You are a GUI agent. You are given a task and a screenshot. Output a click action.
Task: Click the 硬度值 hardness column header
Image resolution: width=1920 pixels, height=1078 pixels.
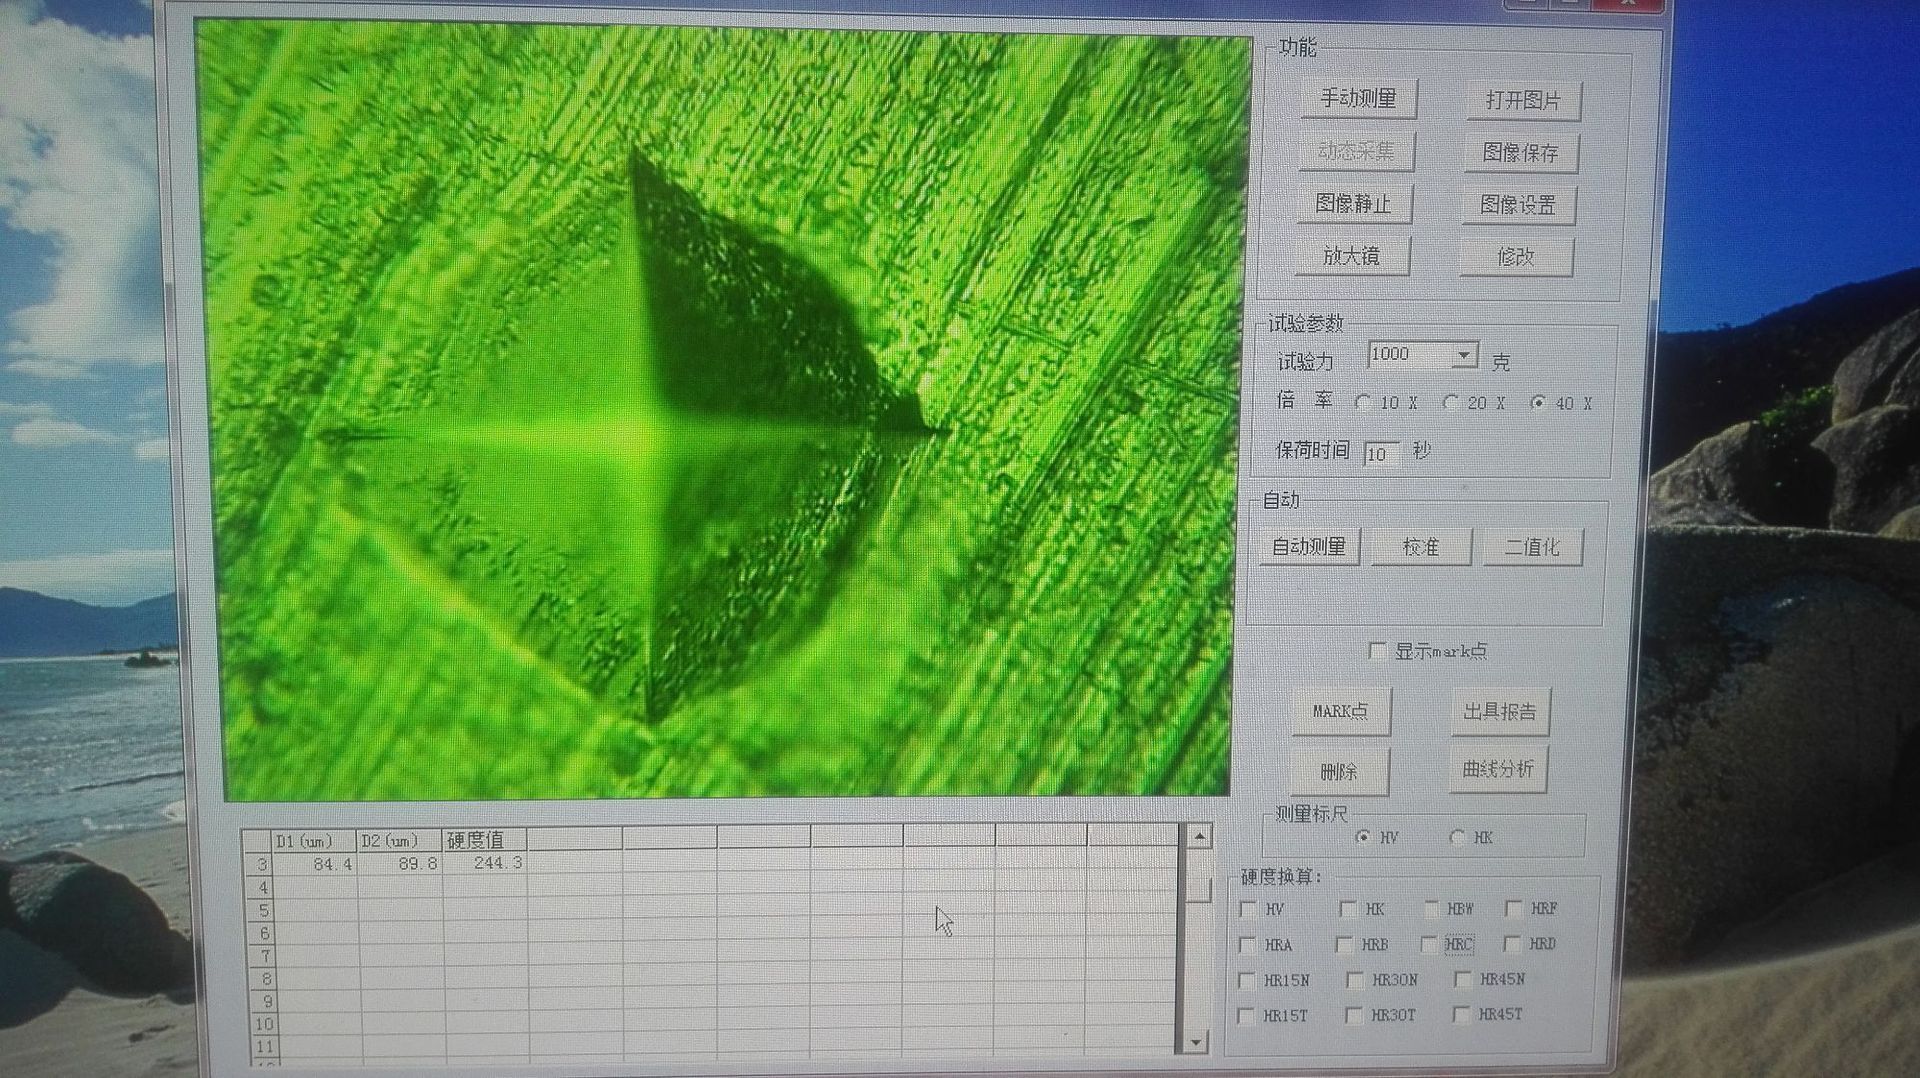[x=485, y=840]
